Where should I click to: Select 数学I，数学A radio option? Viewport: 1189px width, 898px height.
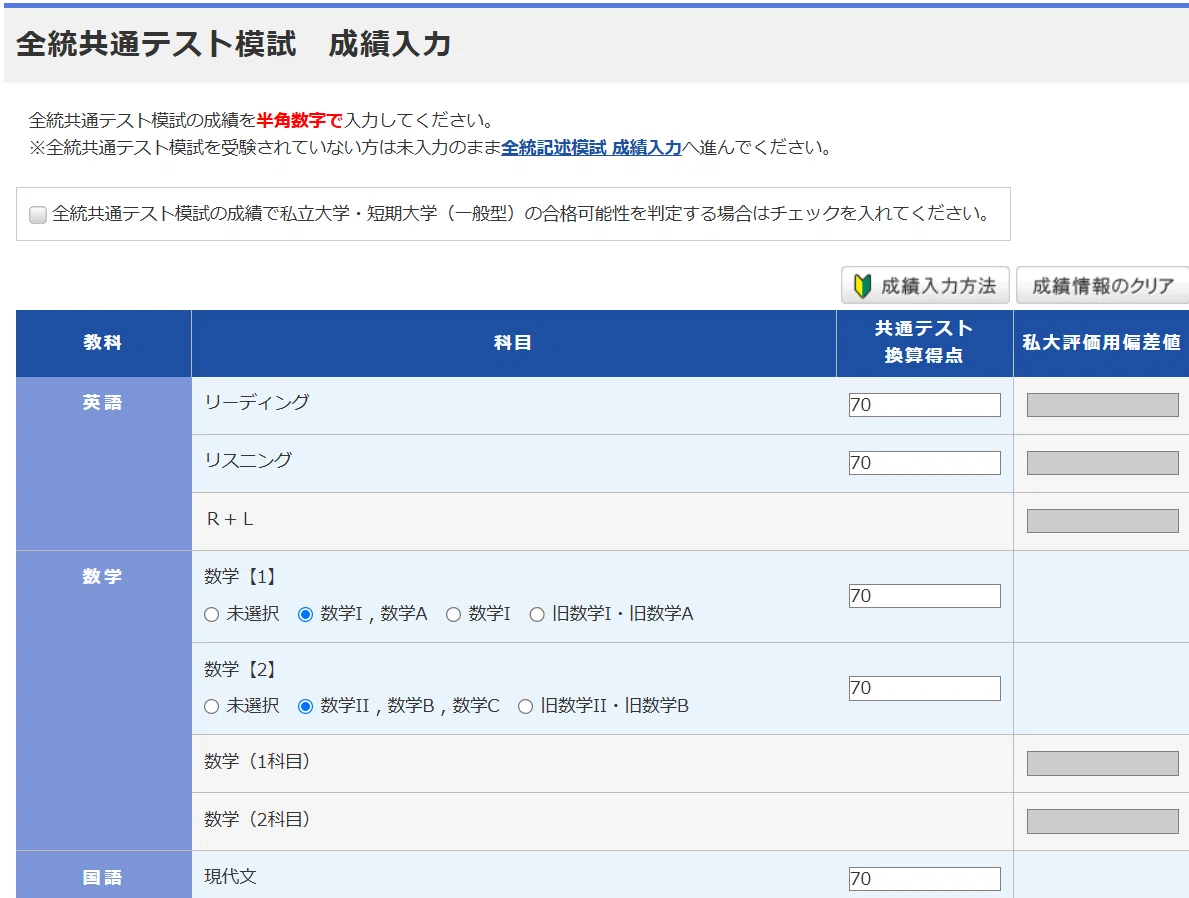click(x=305, y=614)
